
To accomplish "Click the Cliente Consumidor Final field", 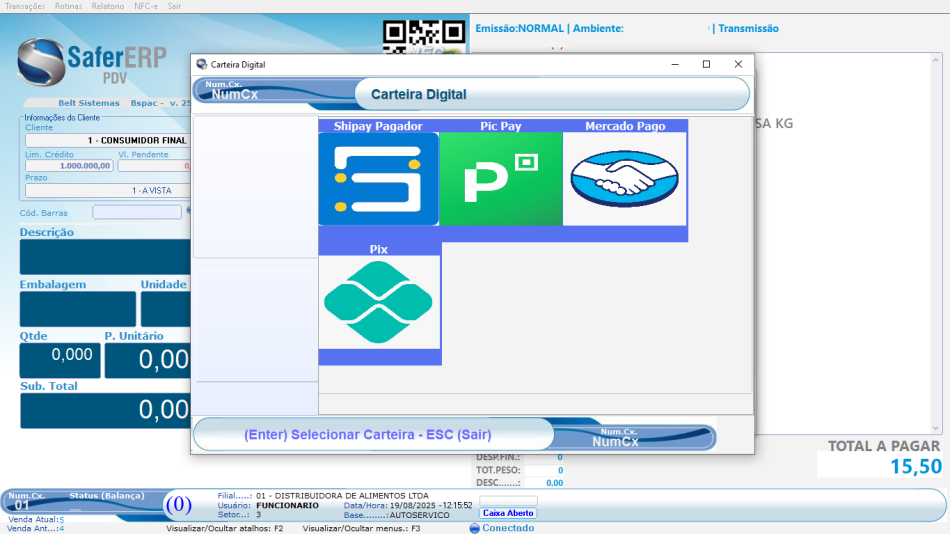I will (107, 140).
